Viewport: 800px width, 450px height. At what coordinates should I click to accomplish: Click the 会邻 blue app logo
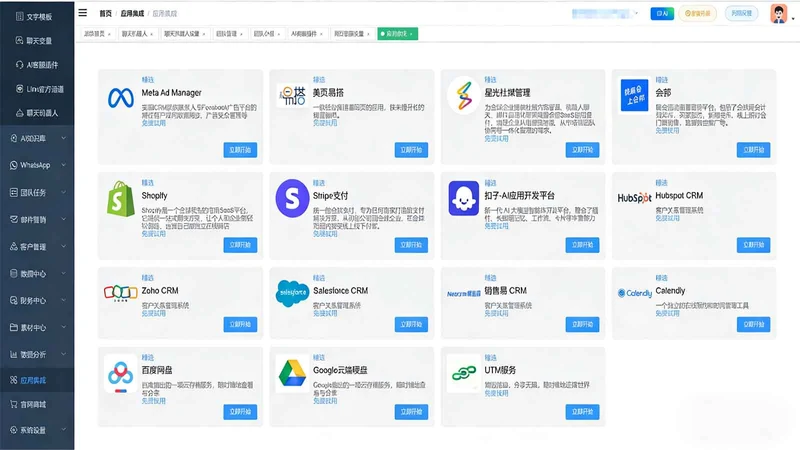pyautogui.click(x=634, y=95)
